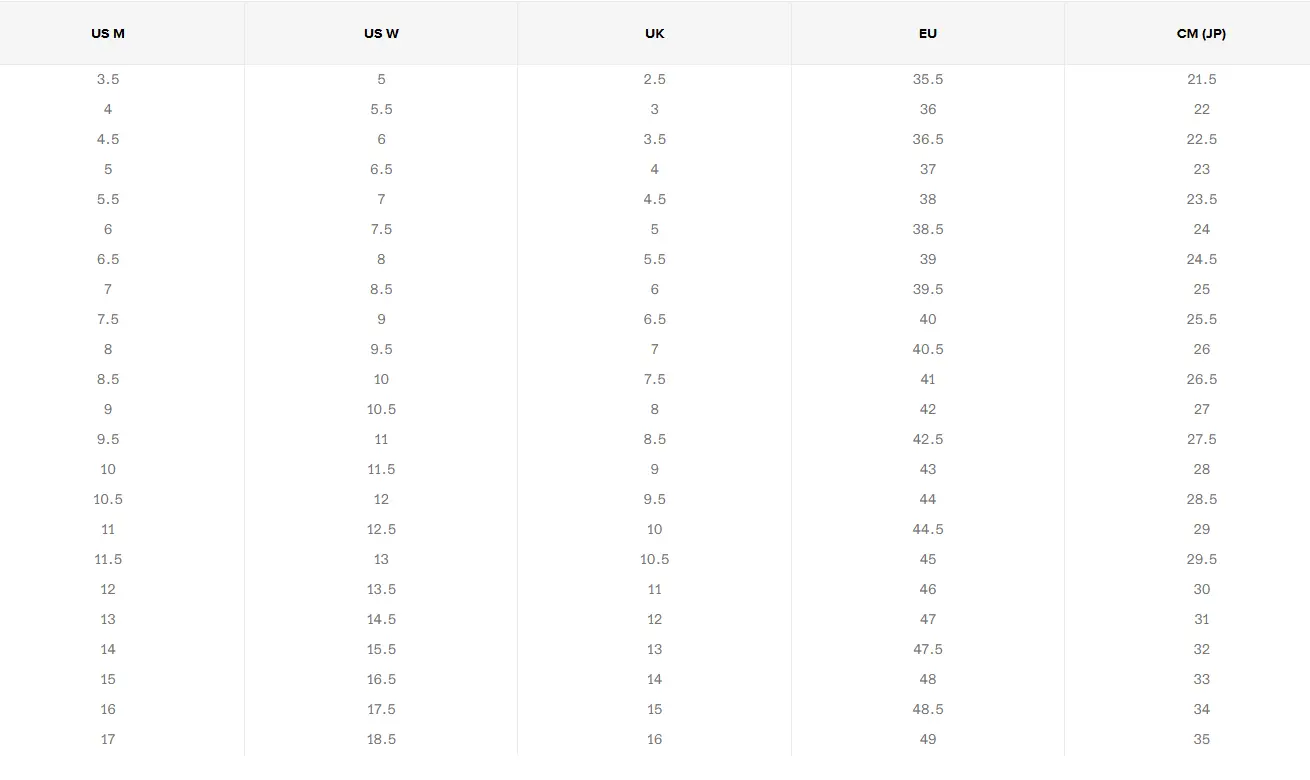This screenshot has height=780, width=1310.
Task: Click 10.5 in the US W column
Action: (x=381, y=409)
